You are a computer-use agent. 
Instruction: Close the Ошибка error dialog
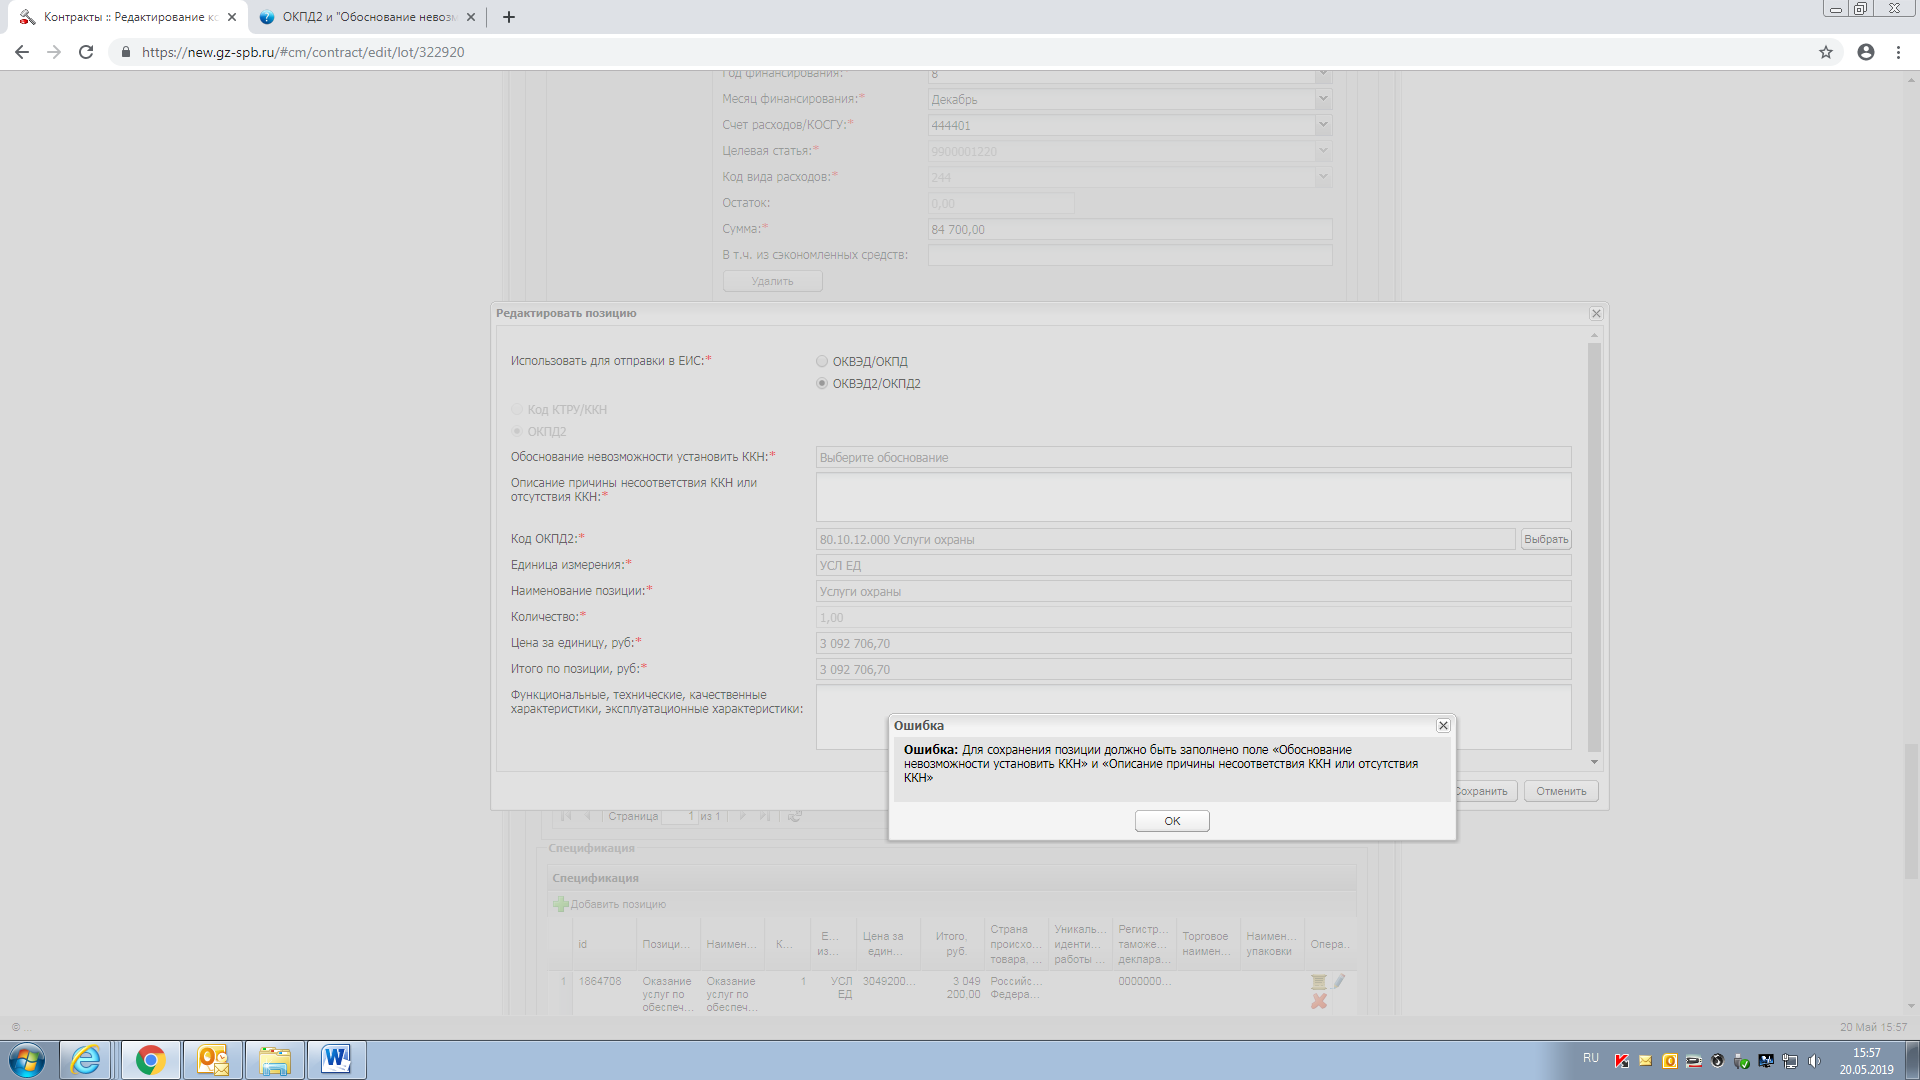click(x=1443, y=726)
